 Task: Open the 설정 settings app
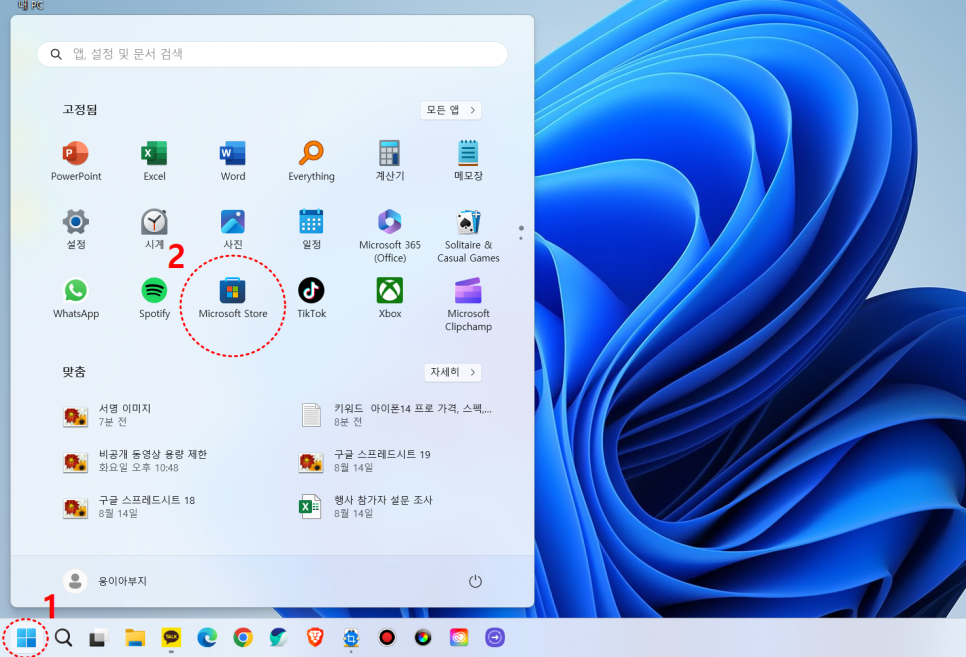pos(76,229)
